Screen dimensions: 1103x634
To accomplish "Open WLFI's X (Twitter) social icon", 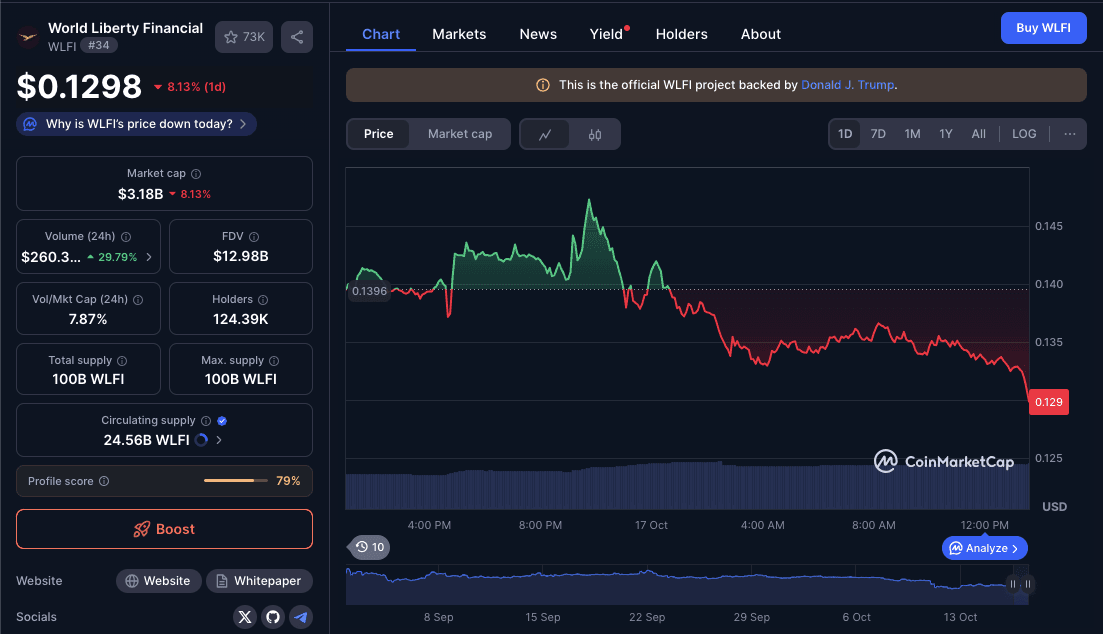I will [x=245, y=617].
